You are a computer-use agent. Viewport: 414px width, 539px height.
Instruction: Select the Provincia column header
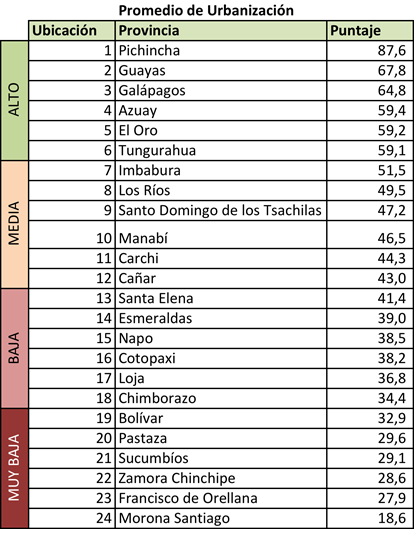[x=221, y=31]
